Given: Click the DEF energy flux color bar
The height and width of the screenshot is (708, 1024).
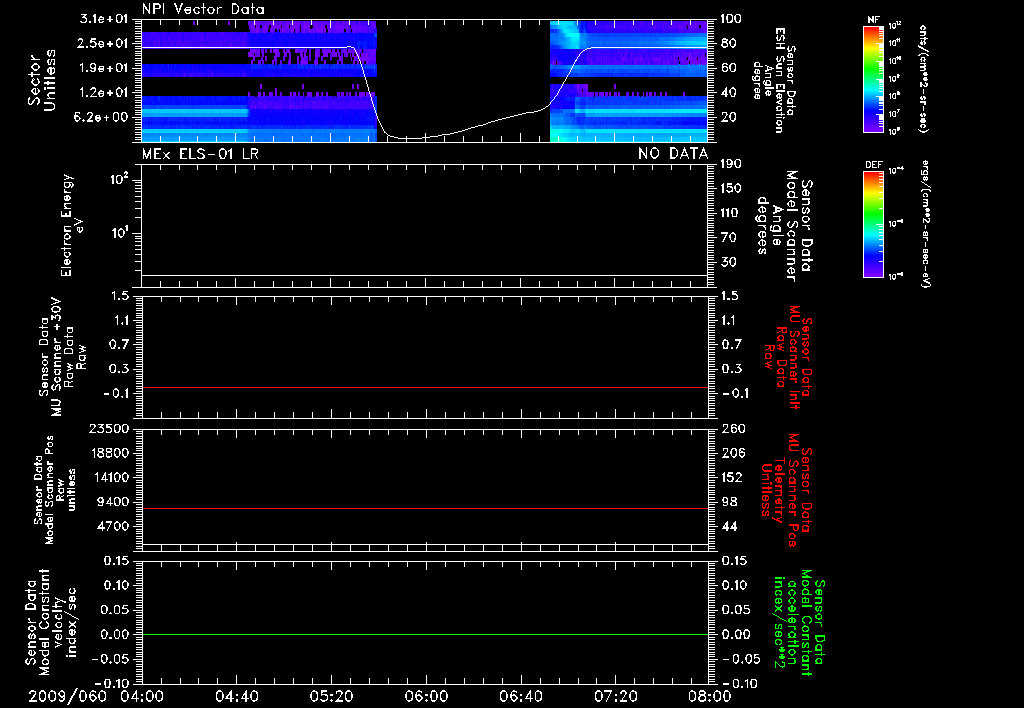Looking at the screenshot, I should (873, 224).
